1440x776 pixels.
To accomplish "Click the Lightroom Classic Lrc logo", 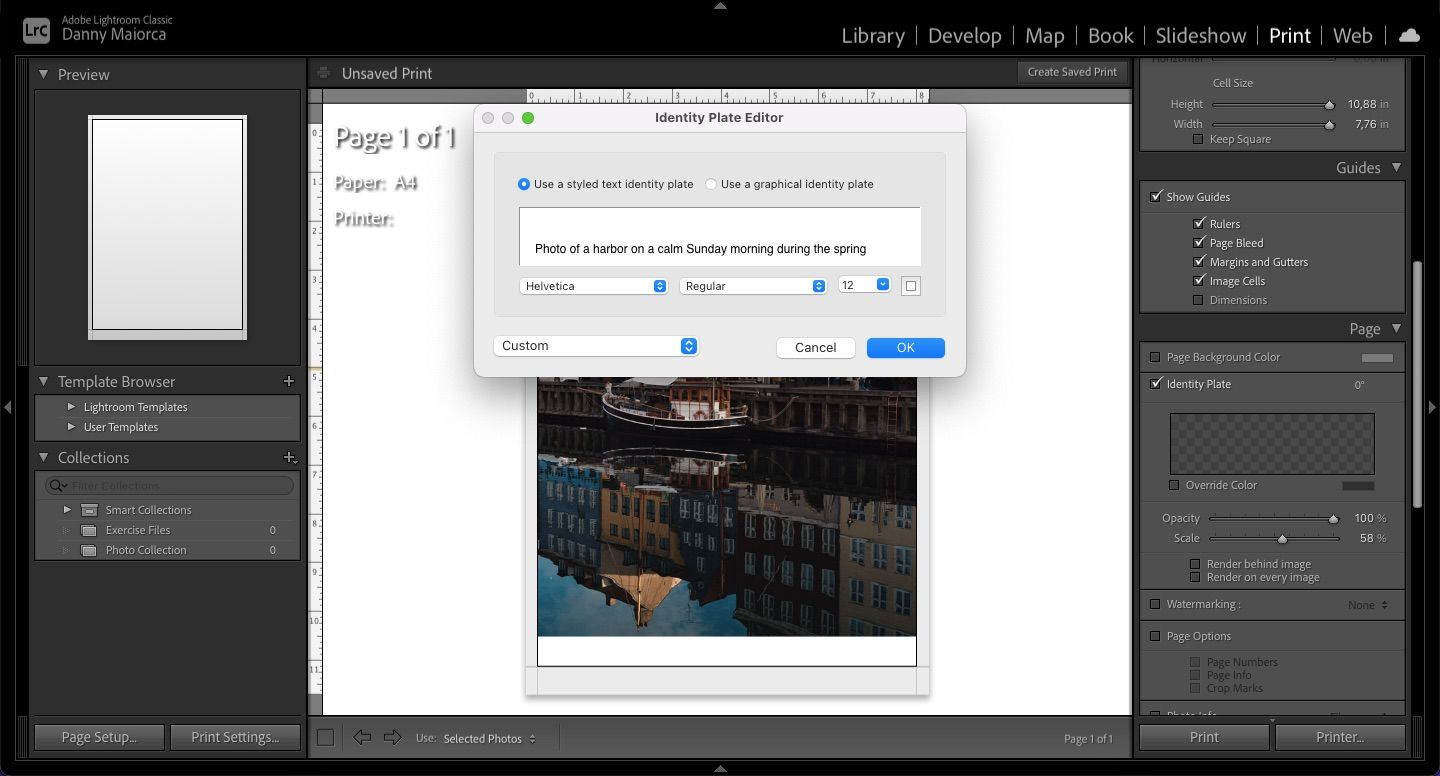I will pos(36,30).
